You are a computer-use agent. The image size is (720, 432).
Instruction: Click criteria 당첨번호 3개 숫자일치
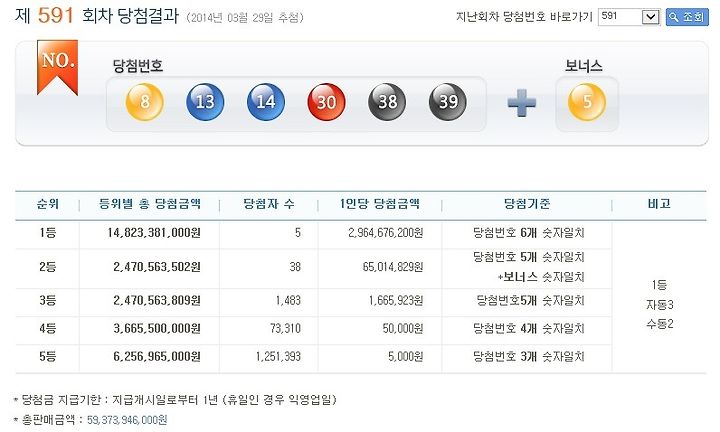(529, 357)
